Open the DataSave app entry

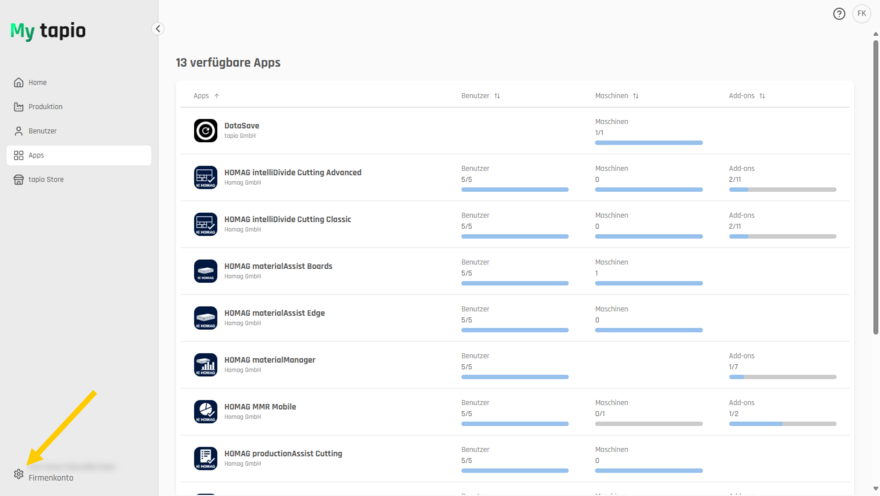pyautogui.click(x=241, y=126)
